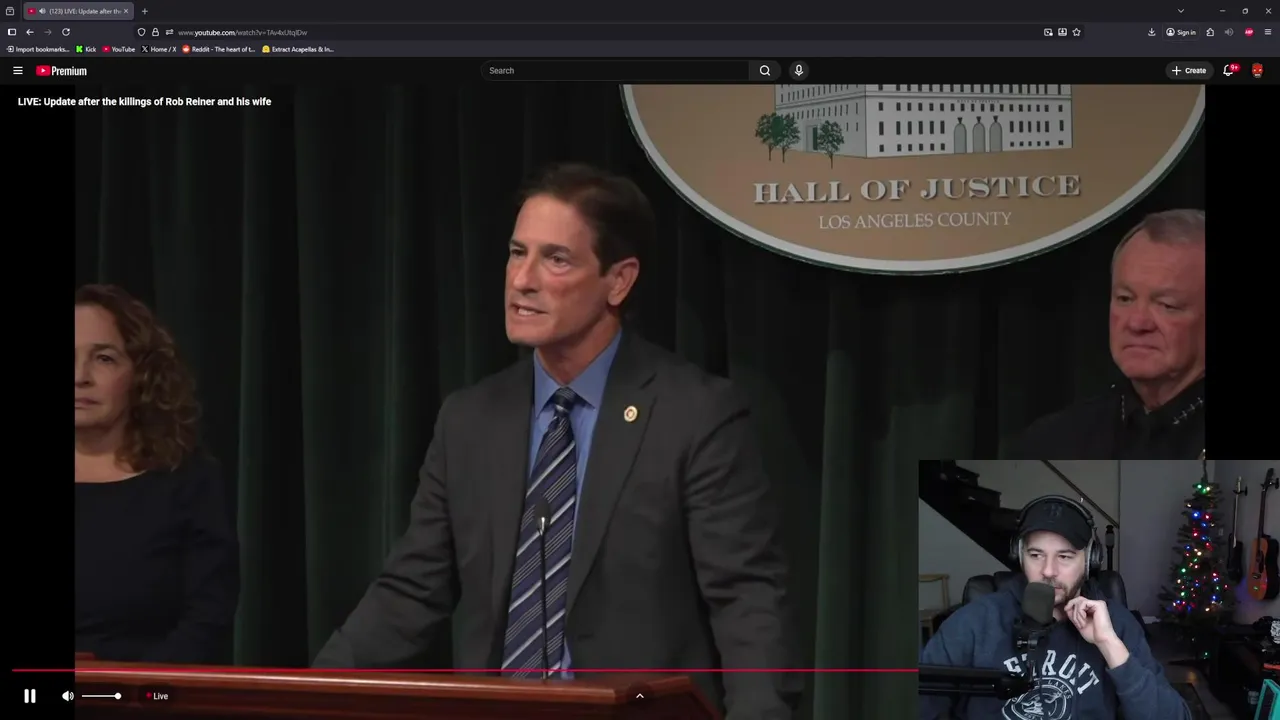Click the red Live indicator

tap(158, 696)
